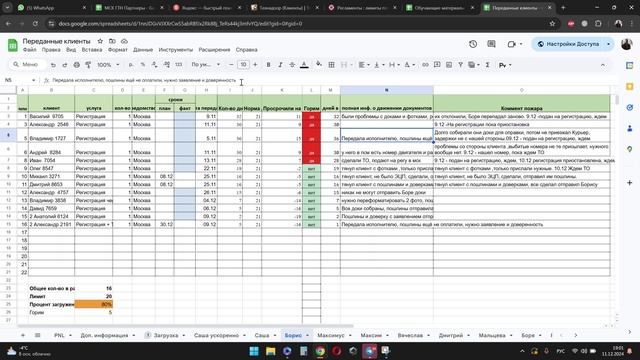Toggle strikethrough formatting
Image resolution: width=640 pixels, height=360 pixels.
point(292,65)
